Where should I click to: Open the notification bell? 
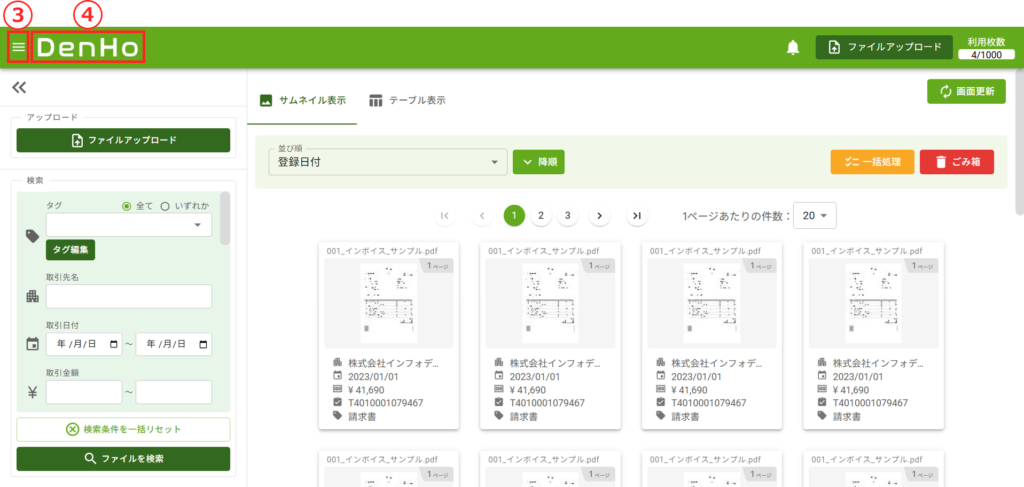pos(793,47)
